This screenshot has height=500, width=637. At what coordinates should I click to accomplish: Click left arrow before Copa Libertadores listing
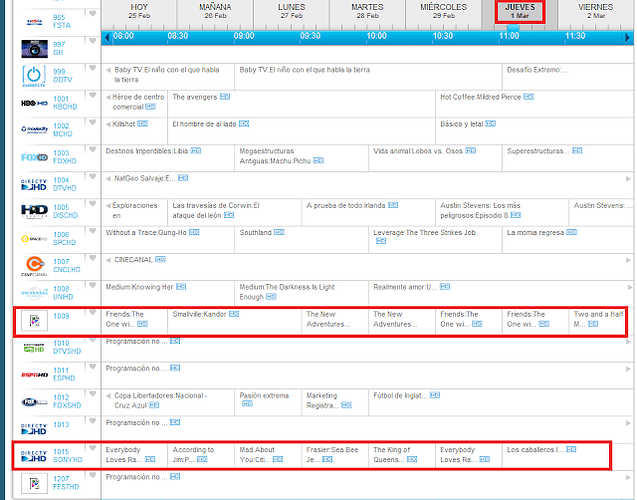pyautogui.click(x=108, y=396)
